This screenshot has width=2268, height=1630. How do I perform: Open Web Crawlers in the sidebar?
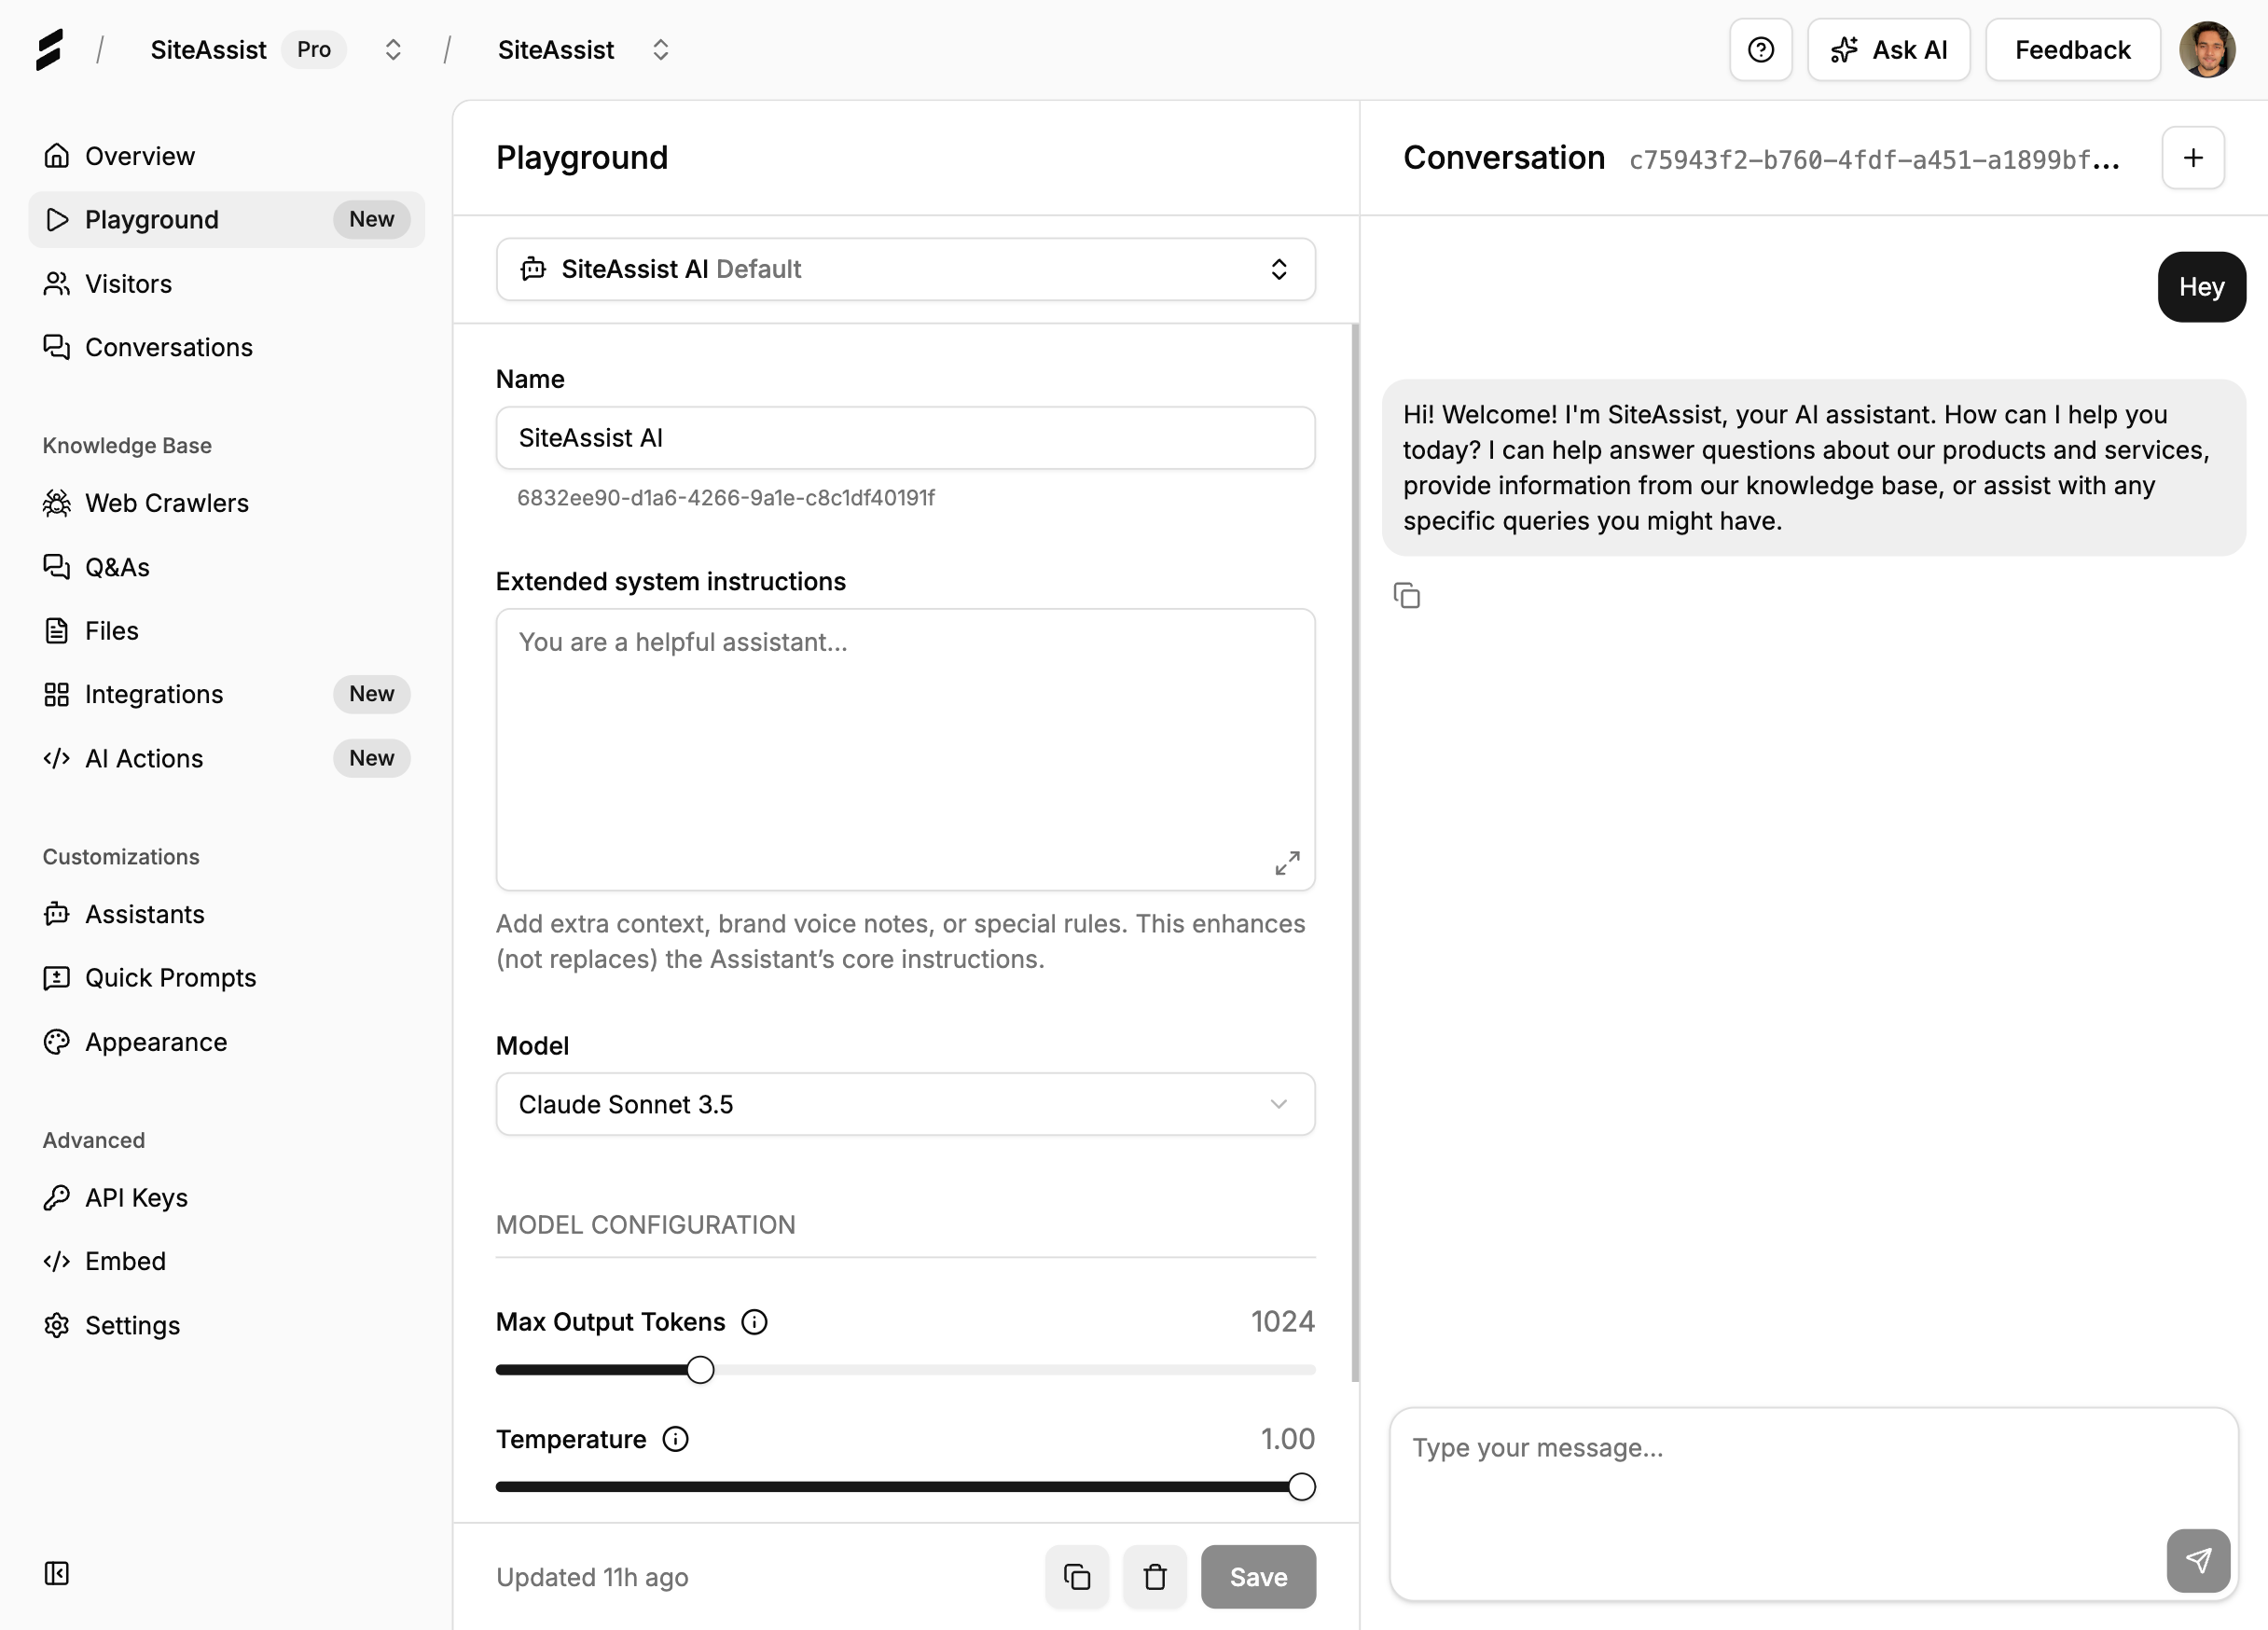point(166,503)
